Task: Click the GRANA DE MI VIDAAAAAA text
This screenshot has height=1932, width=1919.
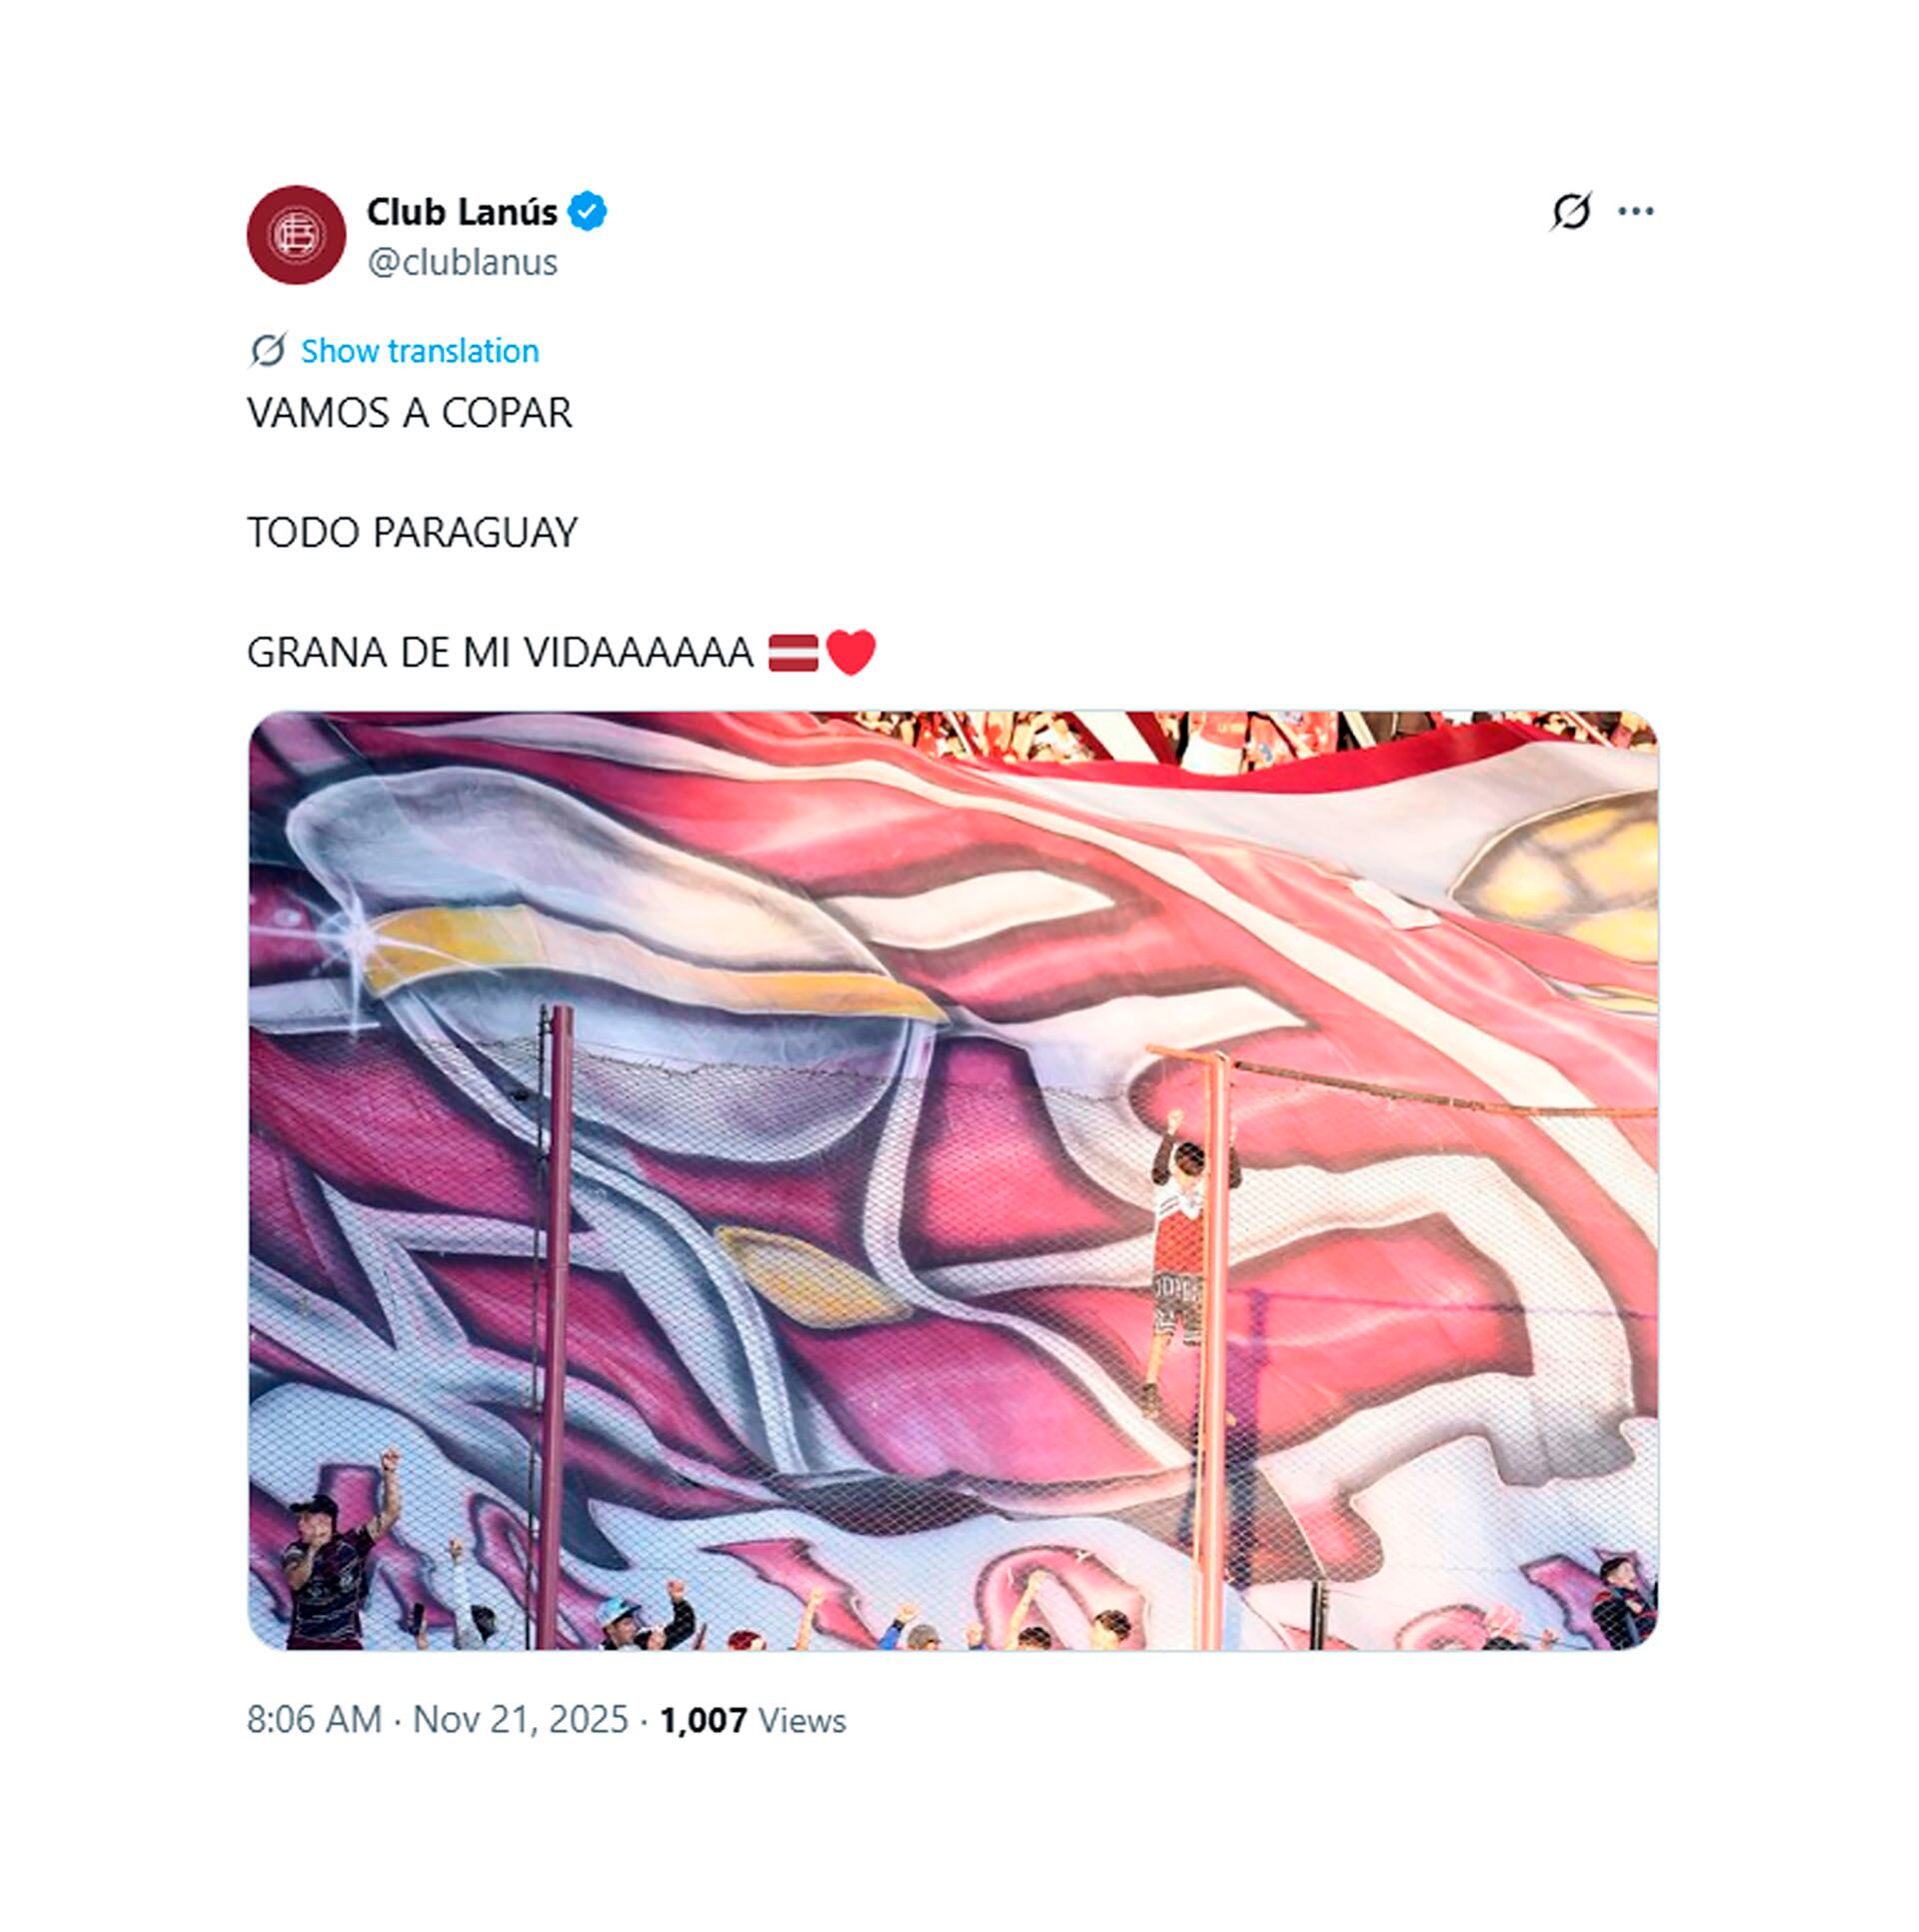Action: (499, 653)
